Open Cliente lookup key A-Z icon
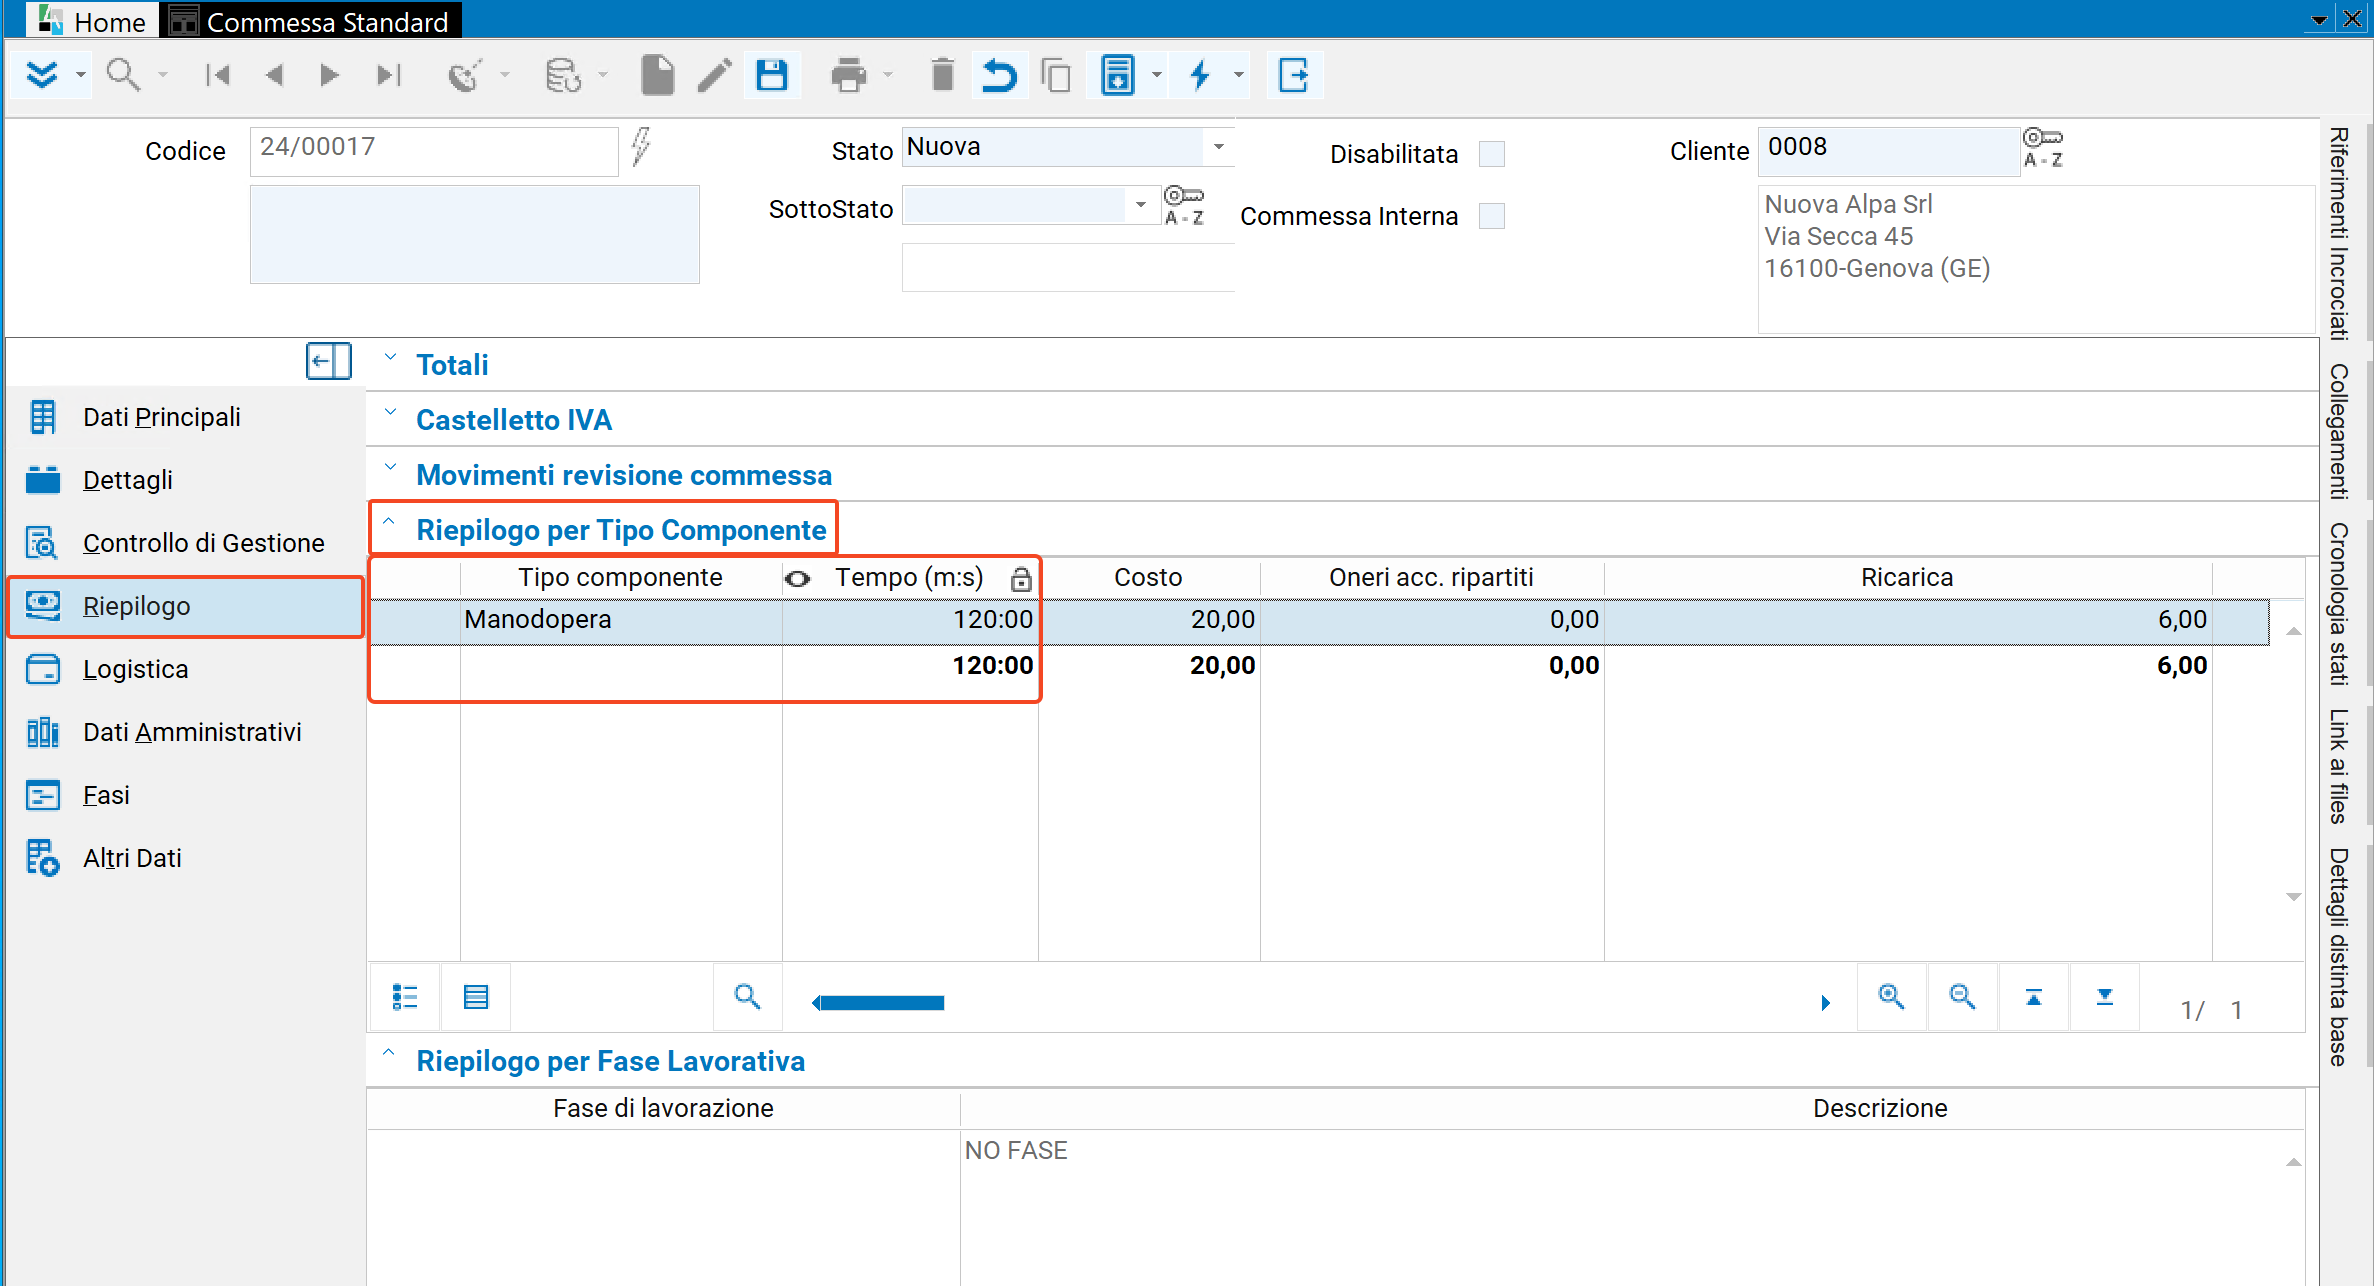Viewport: 2374px width, 1286px height. point(2042,148)
